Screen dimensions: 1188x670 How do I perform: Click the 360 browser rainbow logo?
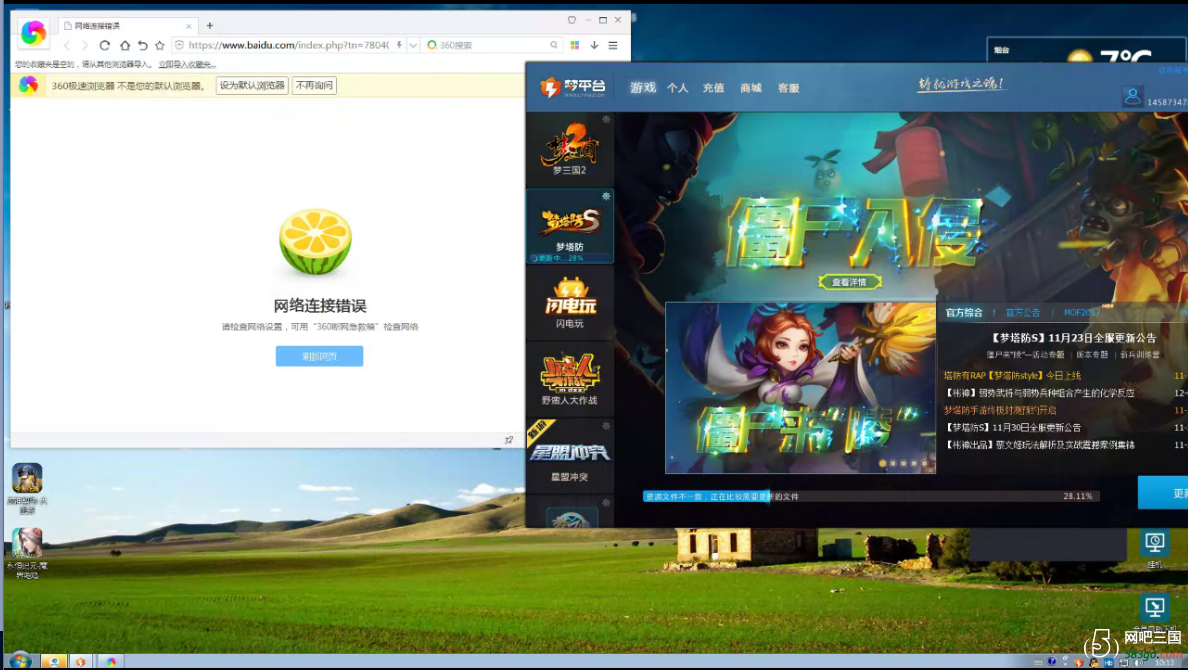(33, 33)
